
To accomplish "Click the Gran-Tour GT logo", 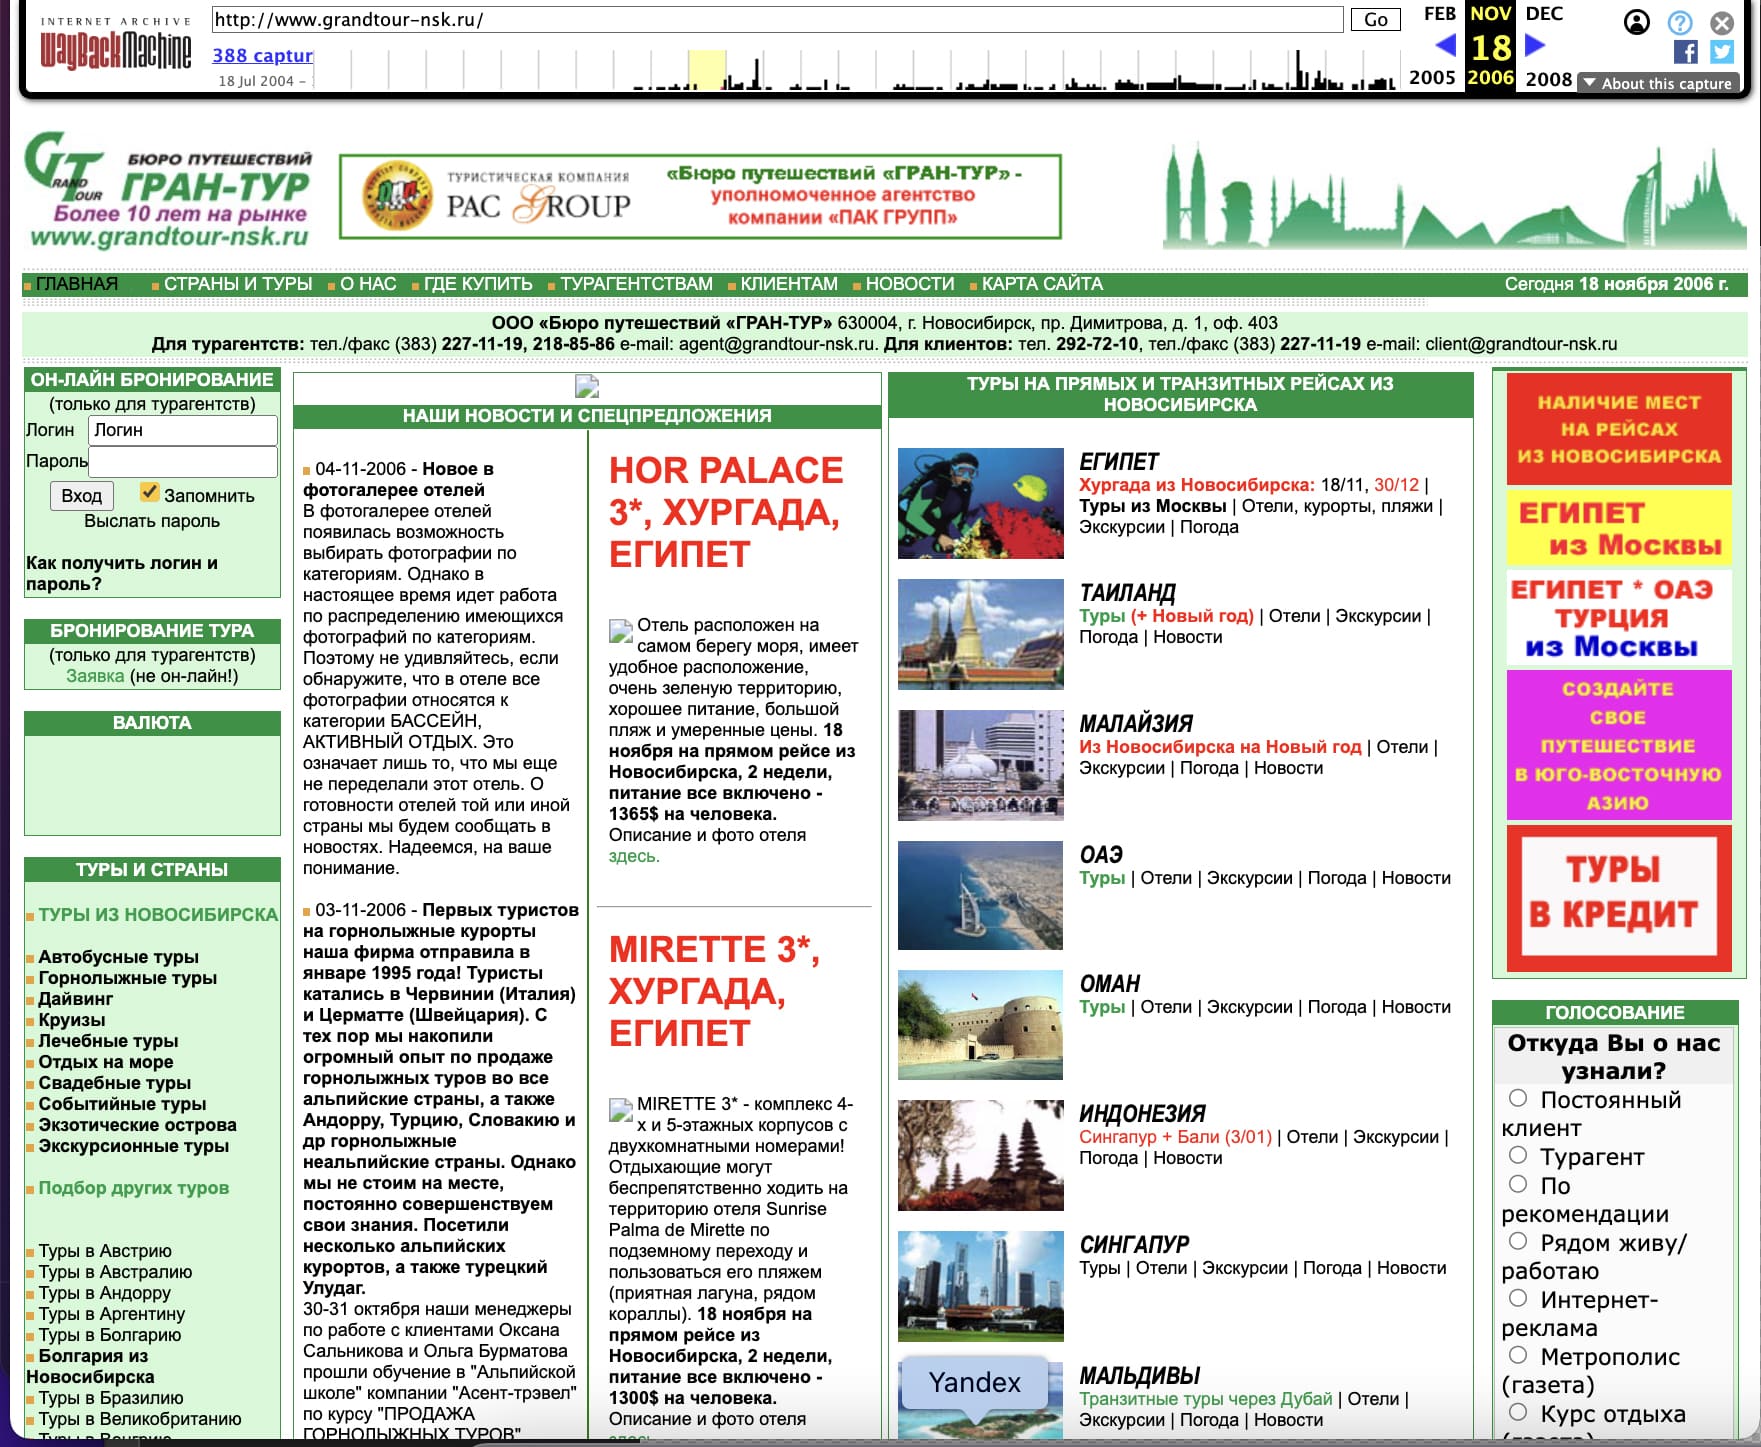I will point(167,190).
